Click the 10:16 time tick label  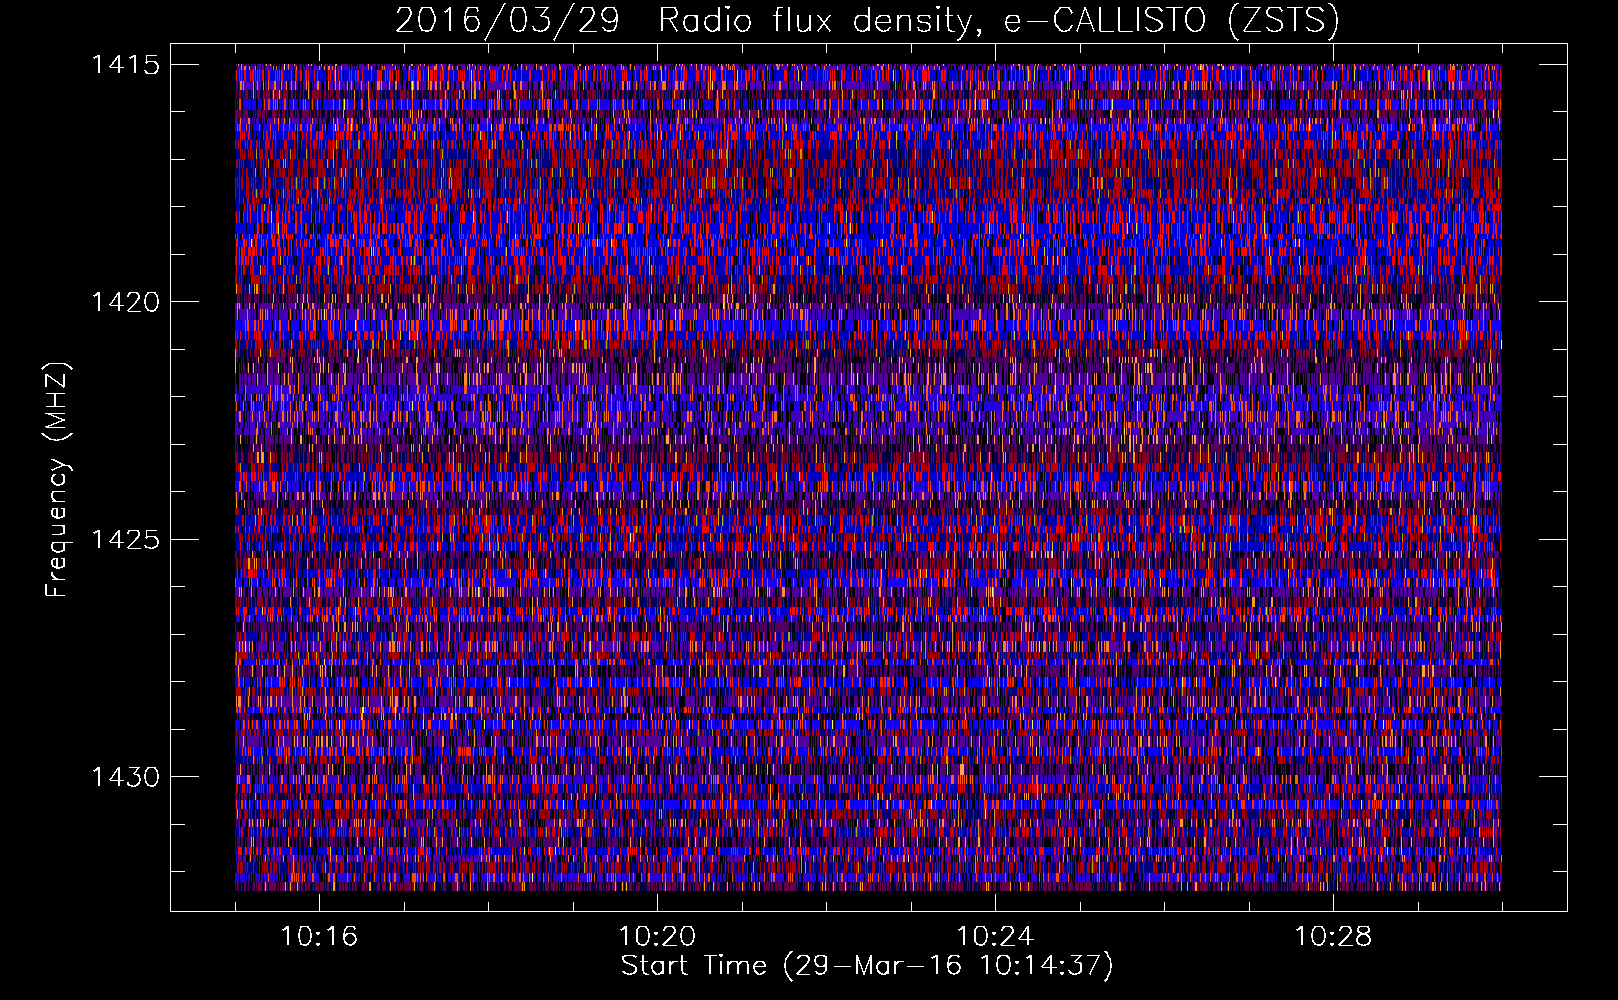click(319, 937)
